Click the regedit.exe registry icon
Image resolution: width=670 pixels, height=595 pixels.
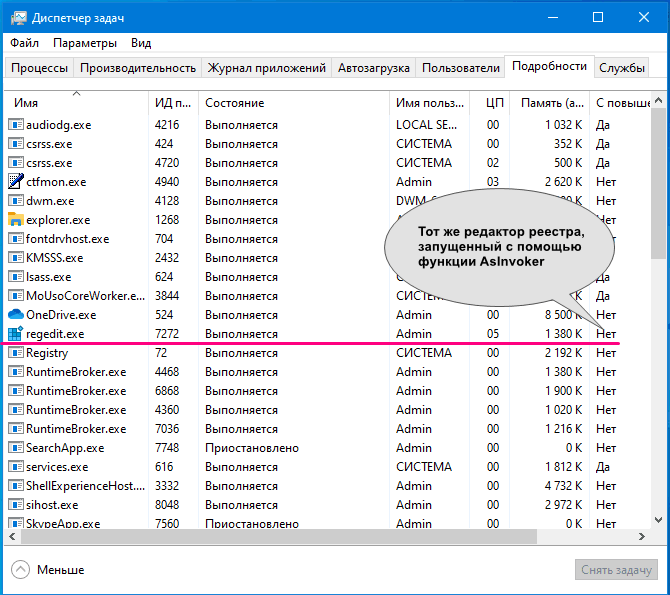point(16,333)
